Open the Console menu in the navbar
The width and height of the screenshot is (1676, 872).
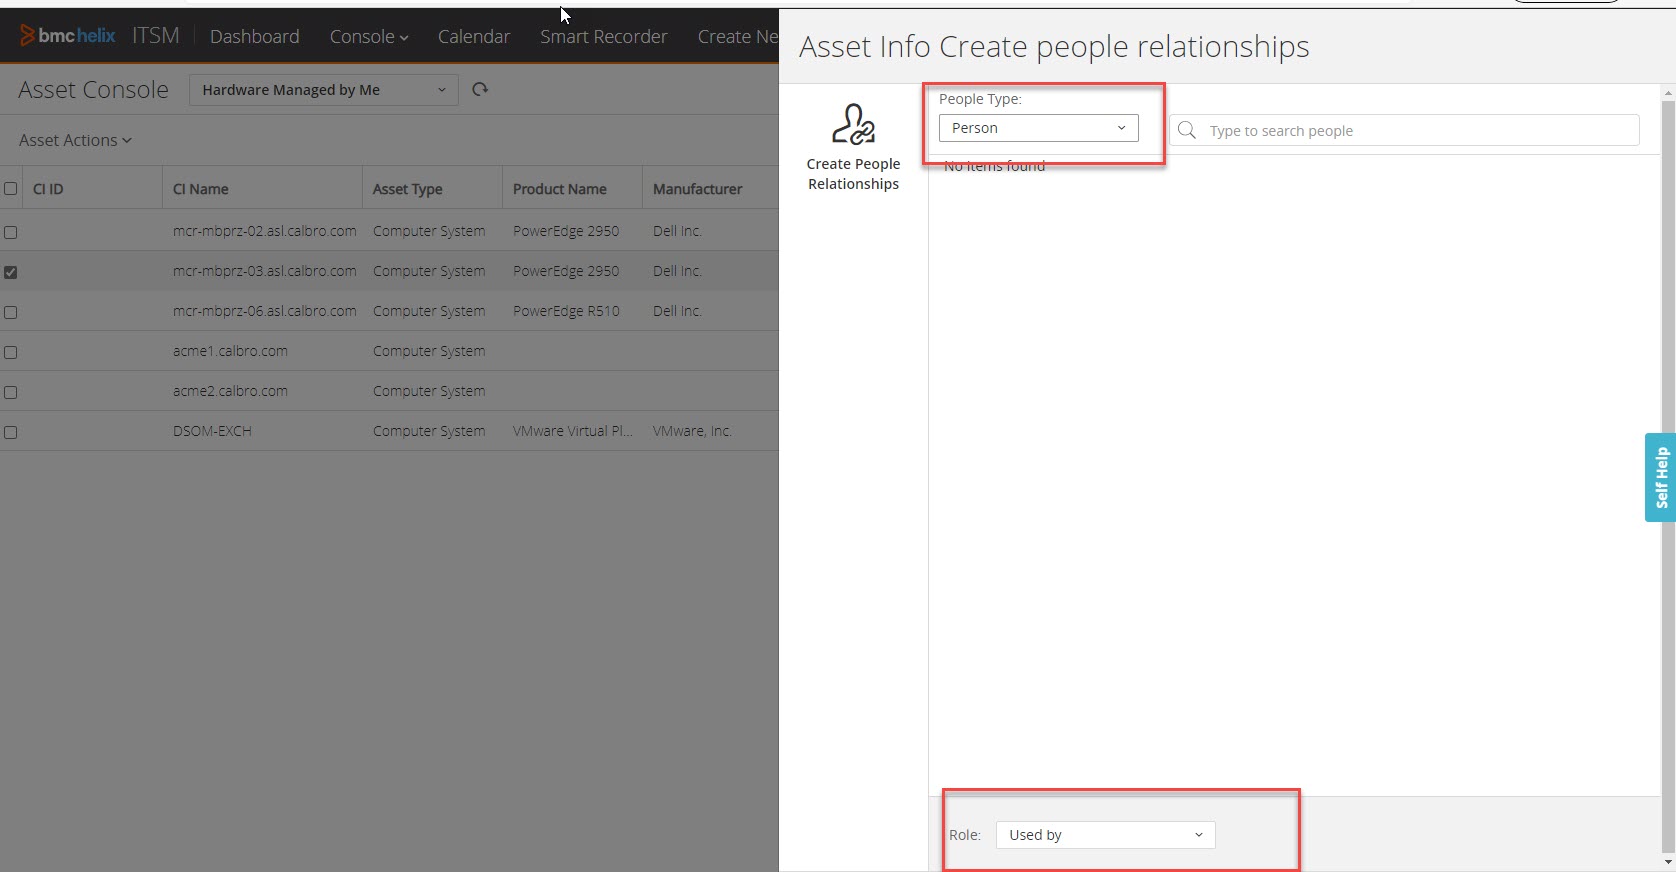(368, 37)
